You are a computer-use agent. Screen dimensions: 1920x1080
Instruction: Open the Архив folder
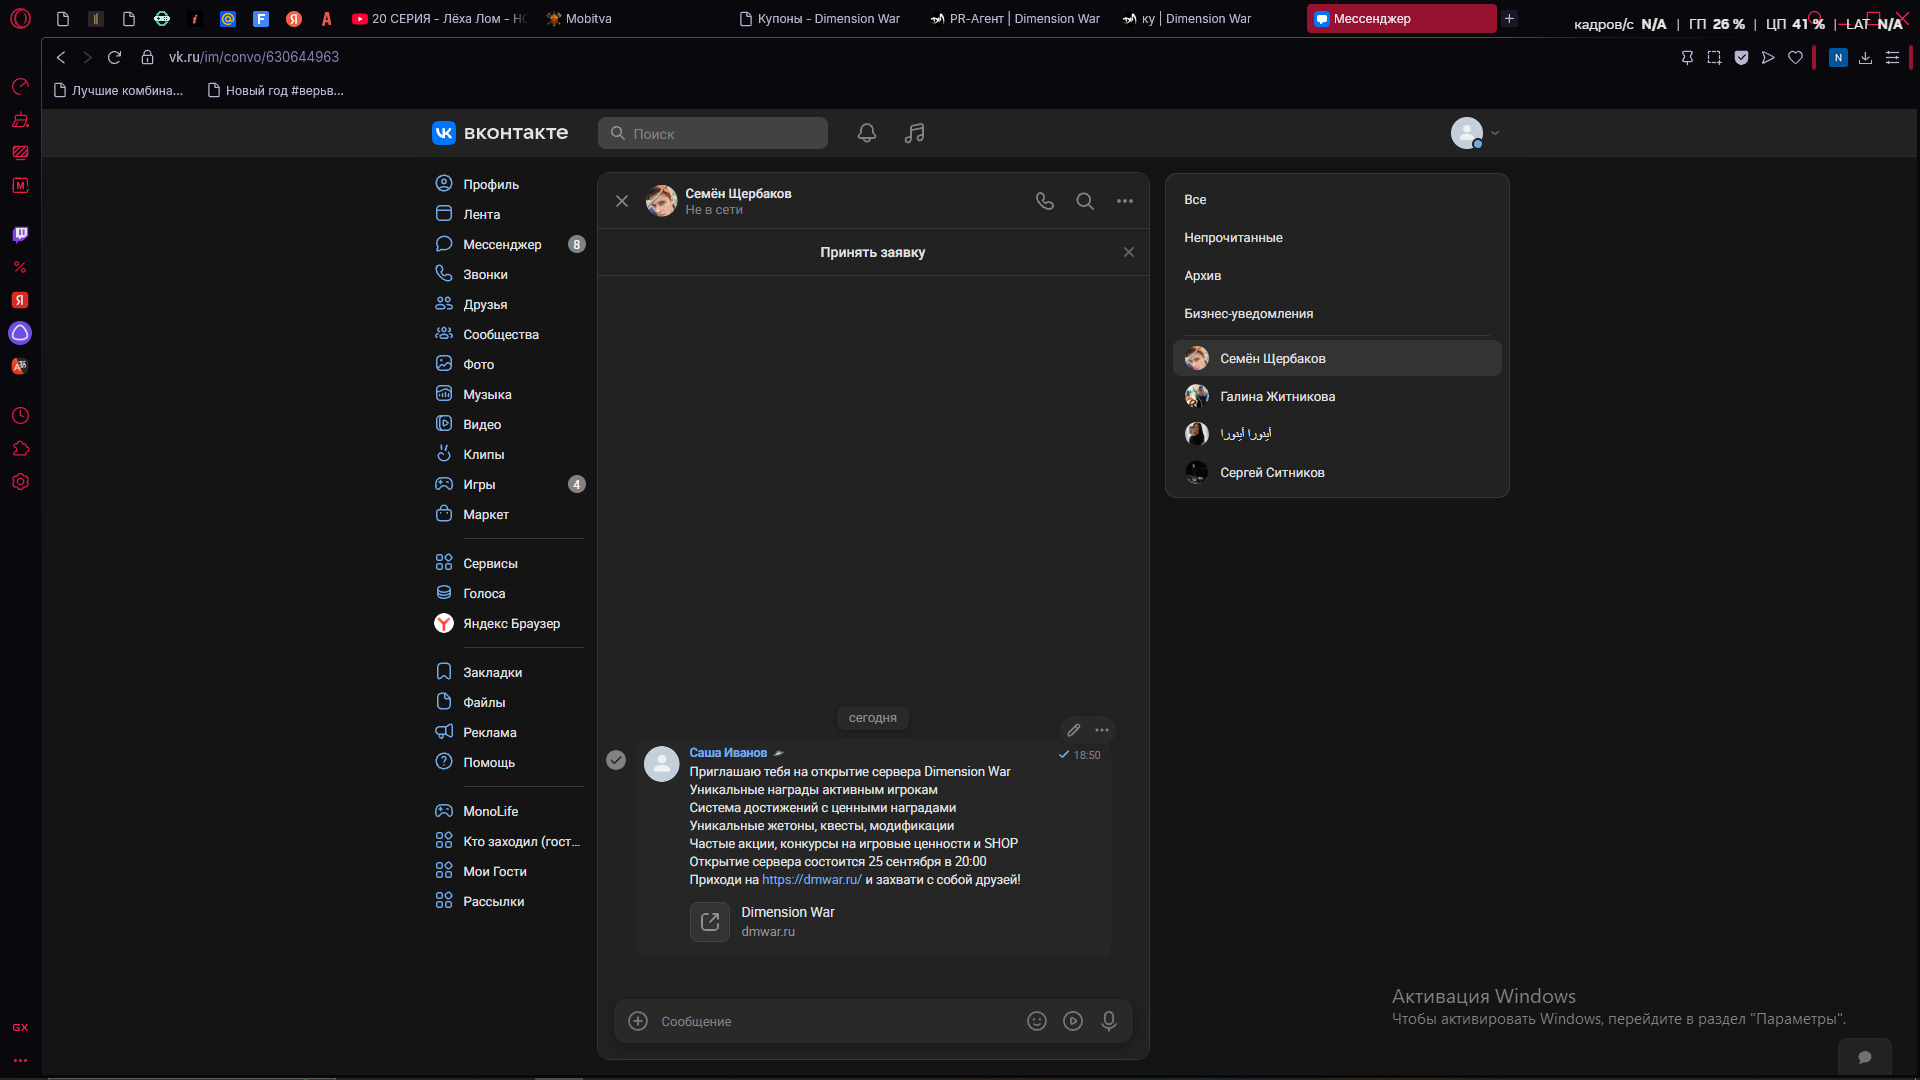[x=1337, y=276]
